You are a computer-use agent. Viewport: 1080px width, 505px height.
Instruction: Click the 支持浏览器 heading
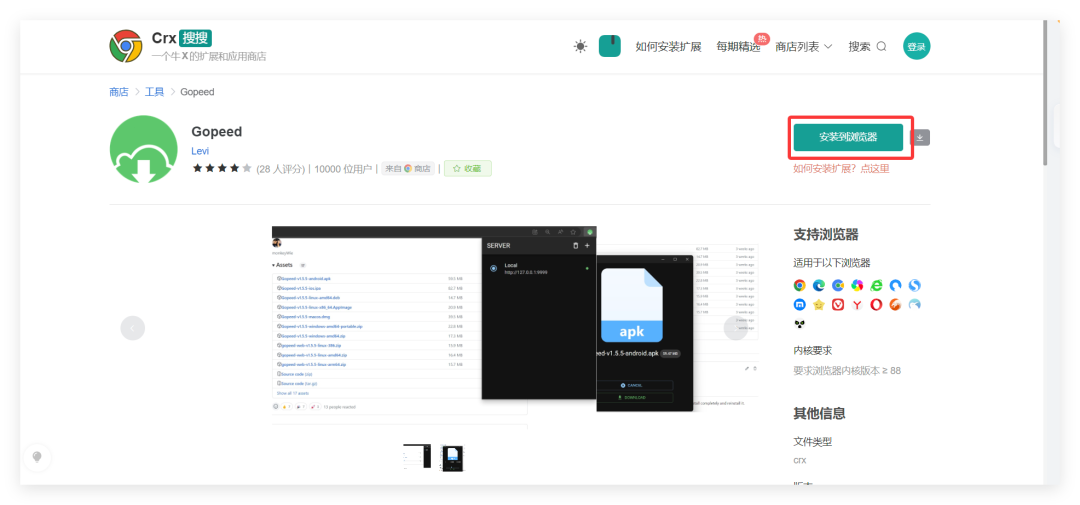[826, 234]
